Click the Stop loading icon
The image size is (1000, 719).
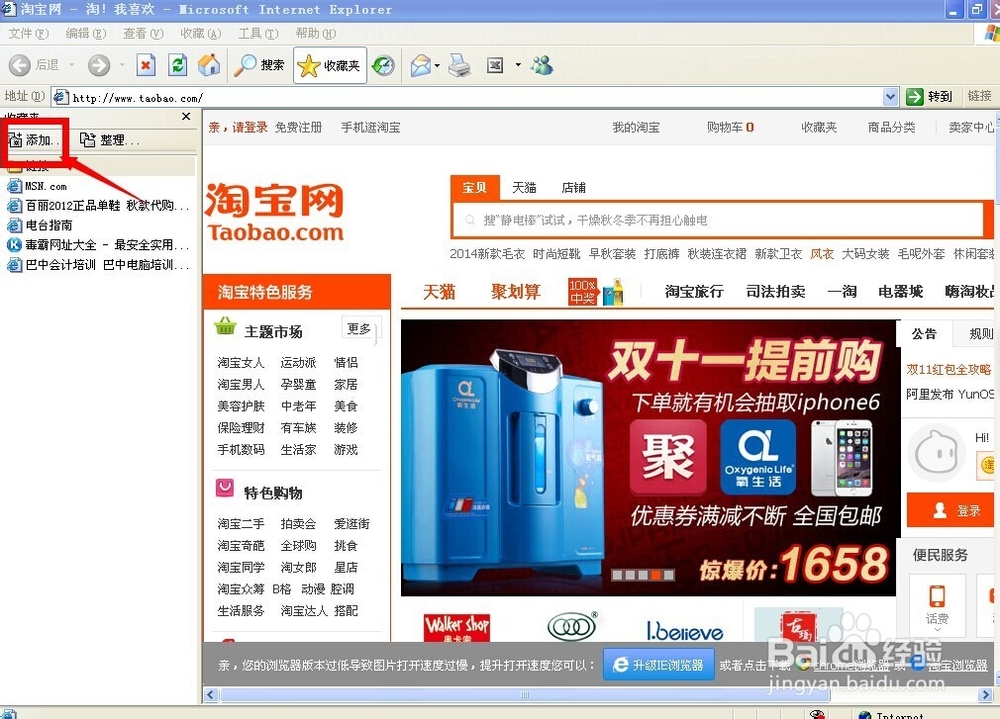tap(146, 64)
